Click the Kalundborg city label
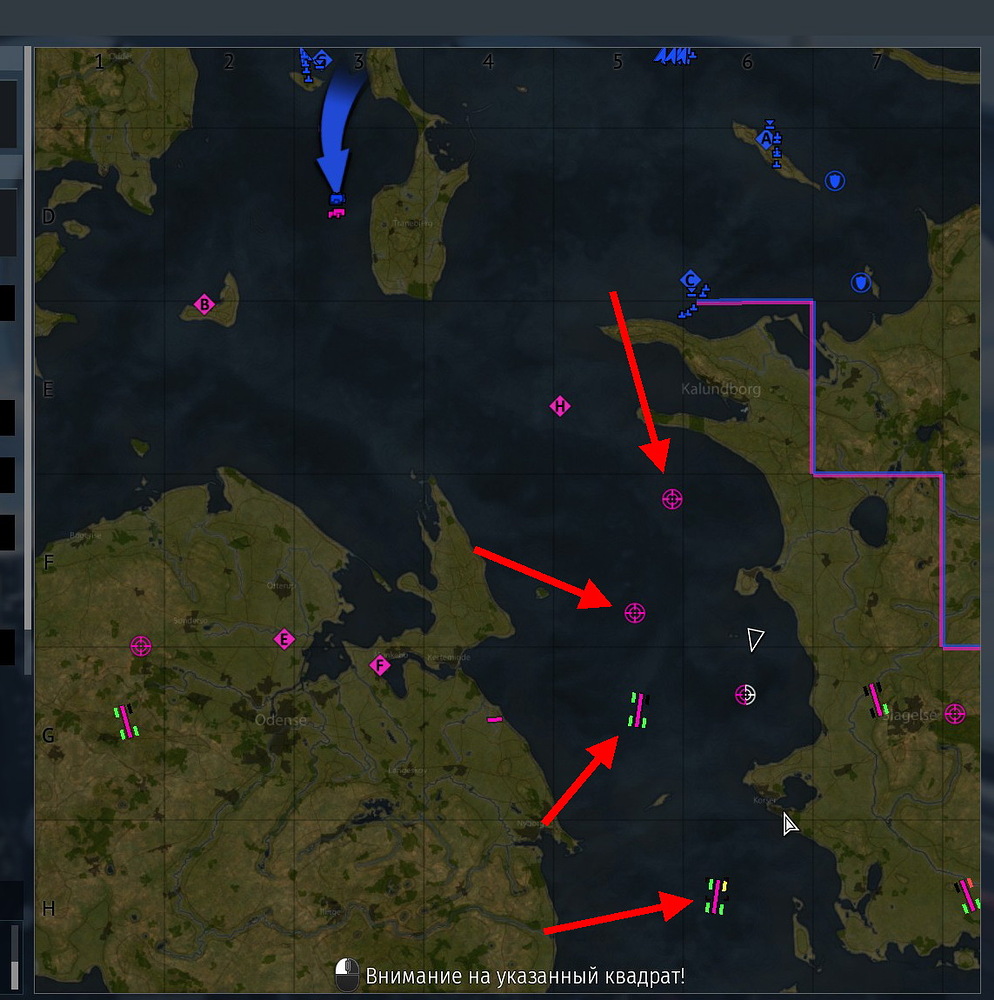Screen dimensions: 994x1000 (720, 388)
